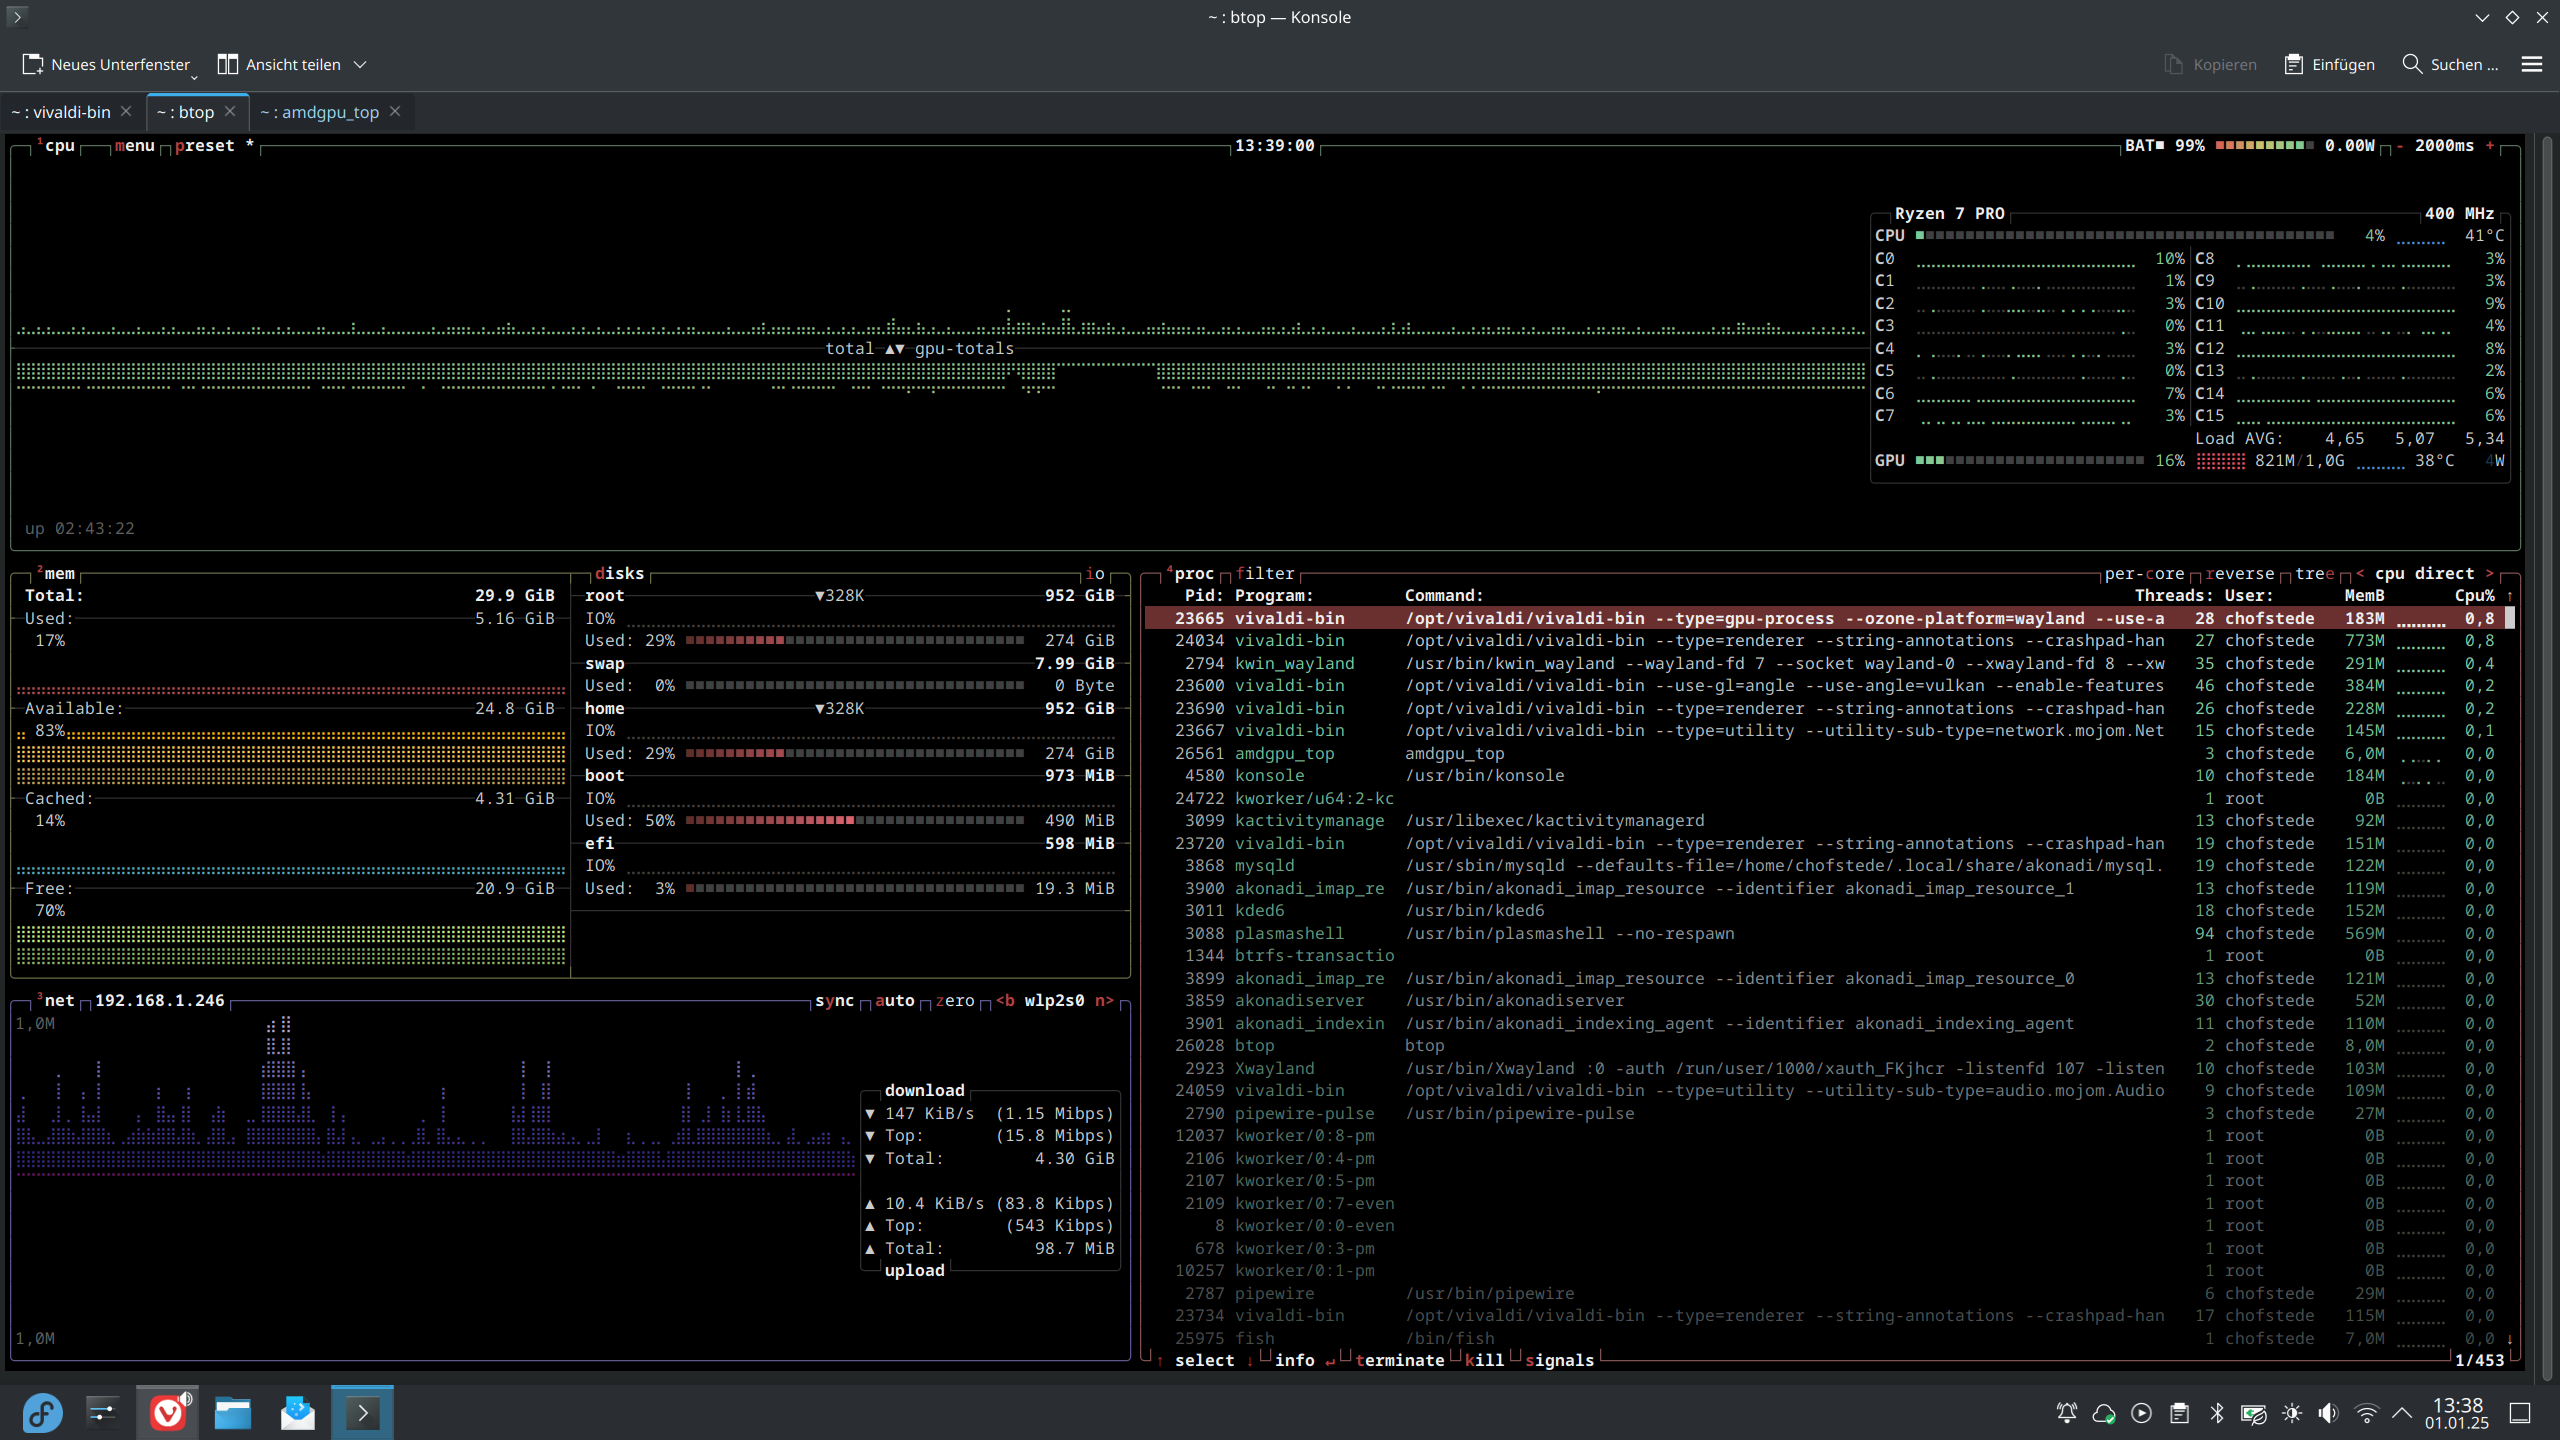Open the clipboard tray icon
The height and width of the screenshot is (1440, 2560).
tap(2179, 1413)
